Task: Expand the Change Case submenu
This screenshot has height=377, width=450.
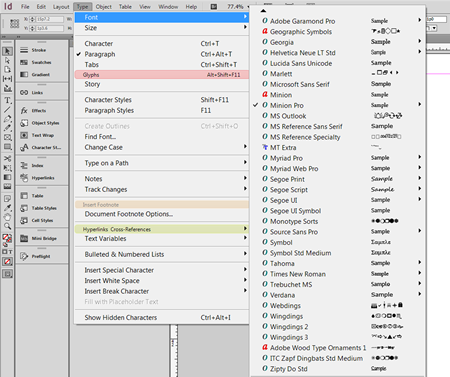Action: coord(162,147)
